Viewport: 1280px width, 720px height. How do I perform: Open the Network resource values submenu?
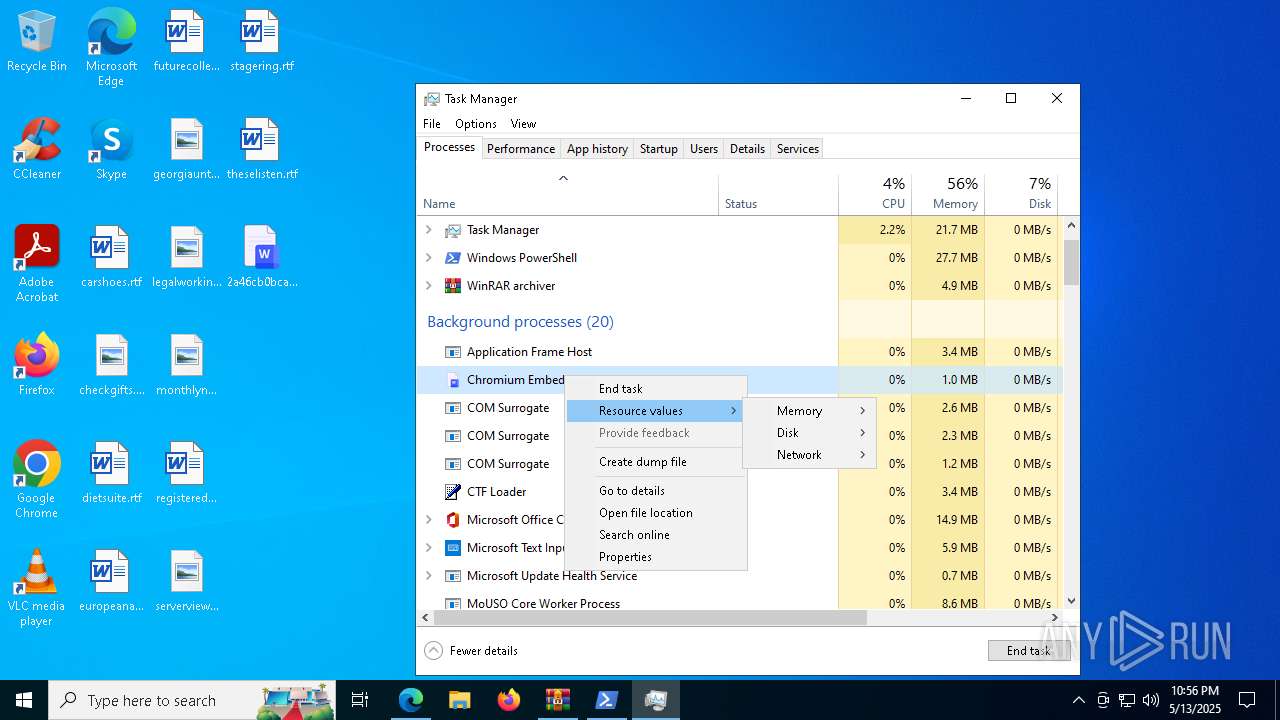(x=809, y=455)
